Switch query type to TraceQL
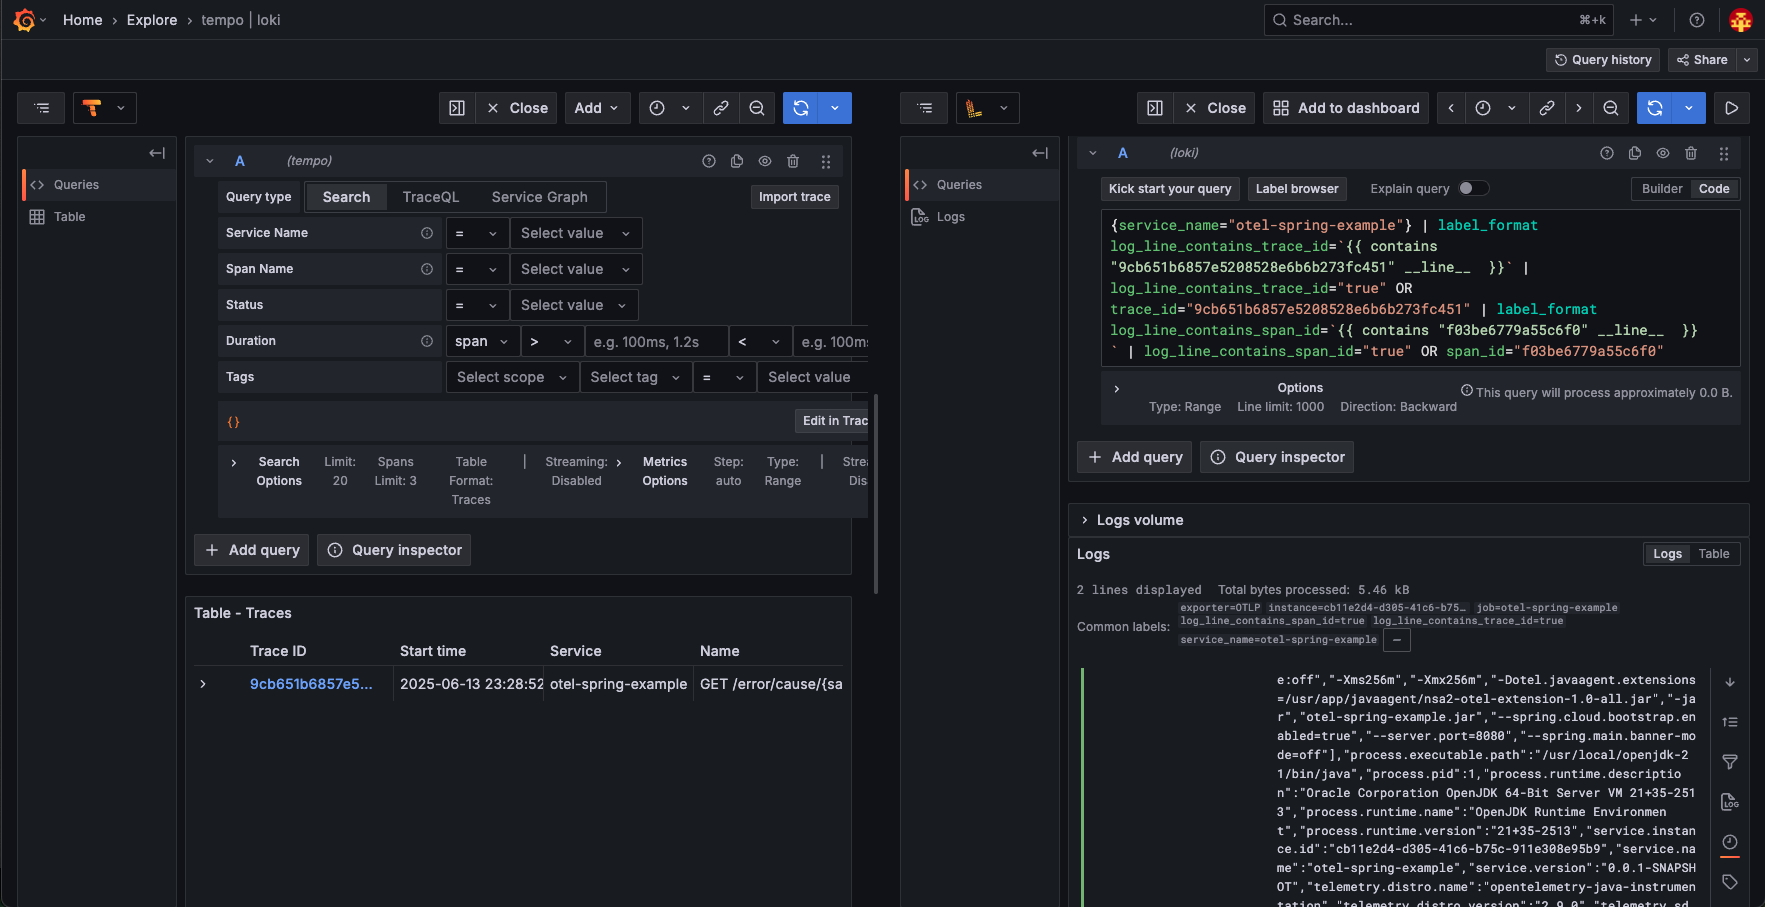1765x907 pixels. pyautogui.click(x=431, y=197)
